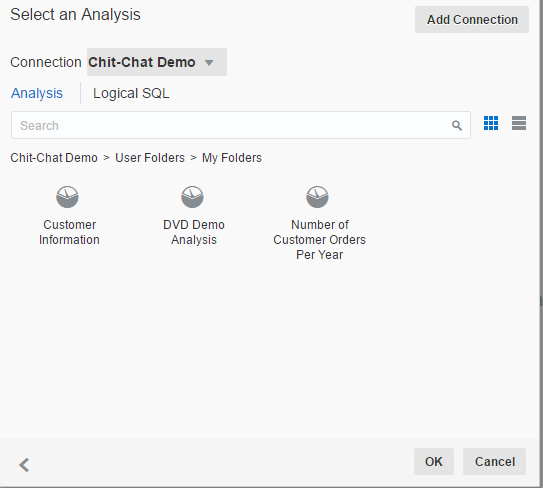Select Number of Customer Orders Per Year icon
Image resolution: width=543 pixels, height=488 pixels.
[317, 197]
